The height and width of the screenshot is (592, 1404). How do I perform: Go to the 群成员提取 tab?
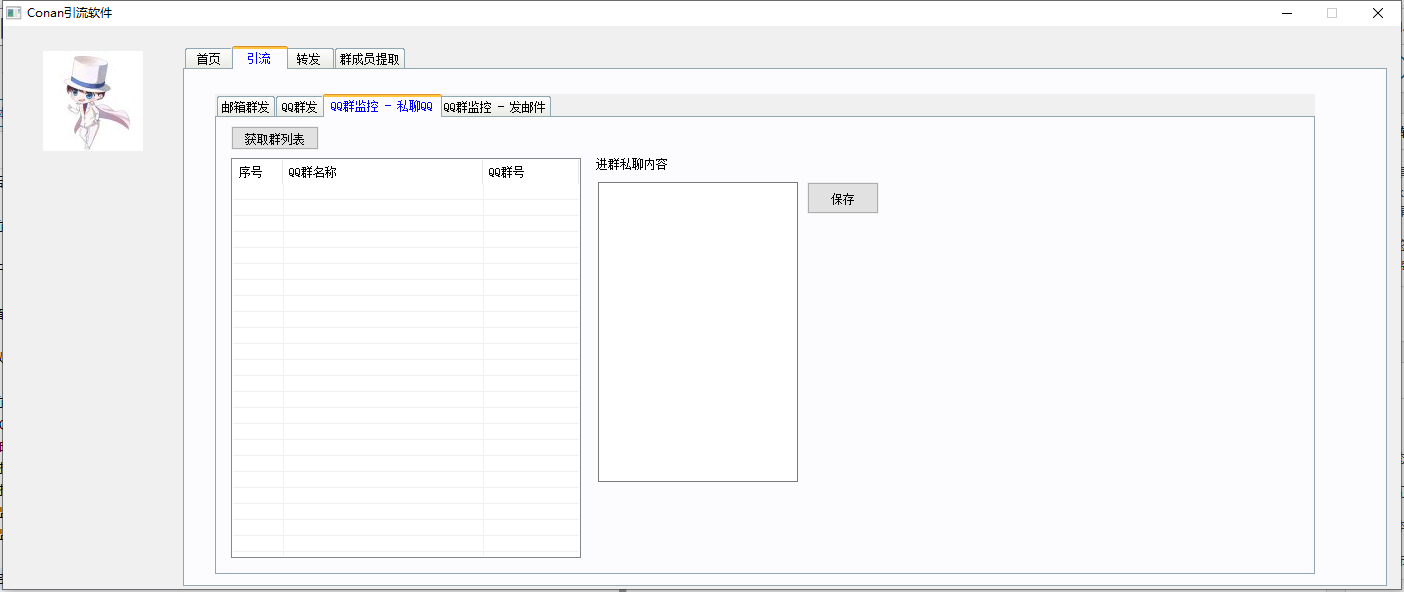coord(369,59)
